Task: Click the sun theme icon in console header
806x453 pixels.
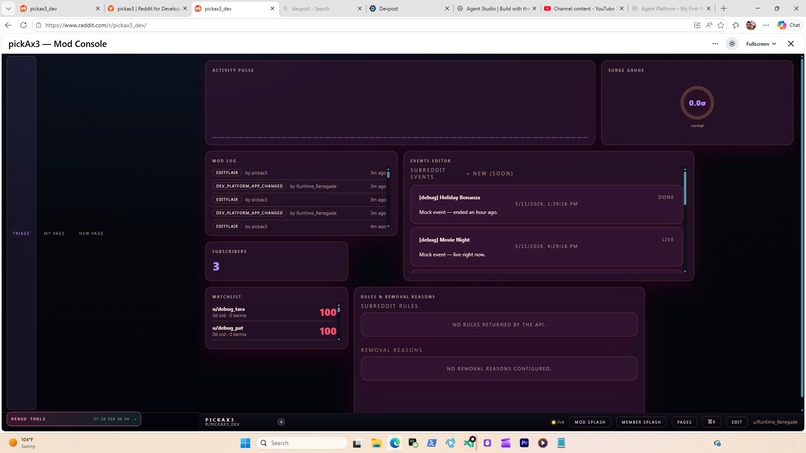Action: click(x=732, y=44)
